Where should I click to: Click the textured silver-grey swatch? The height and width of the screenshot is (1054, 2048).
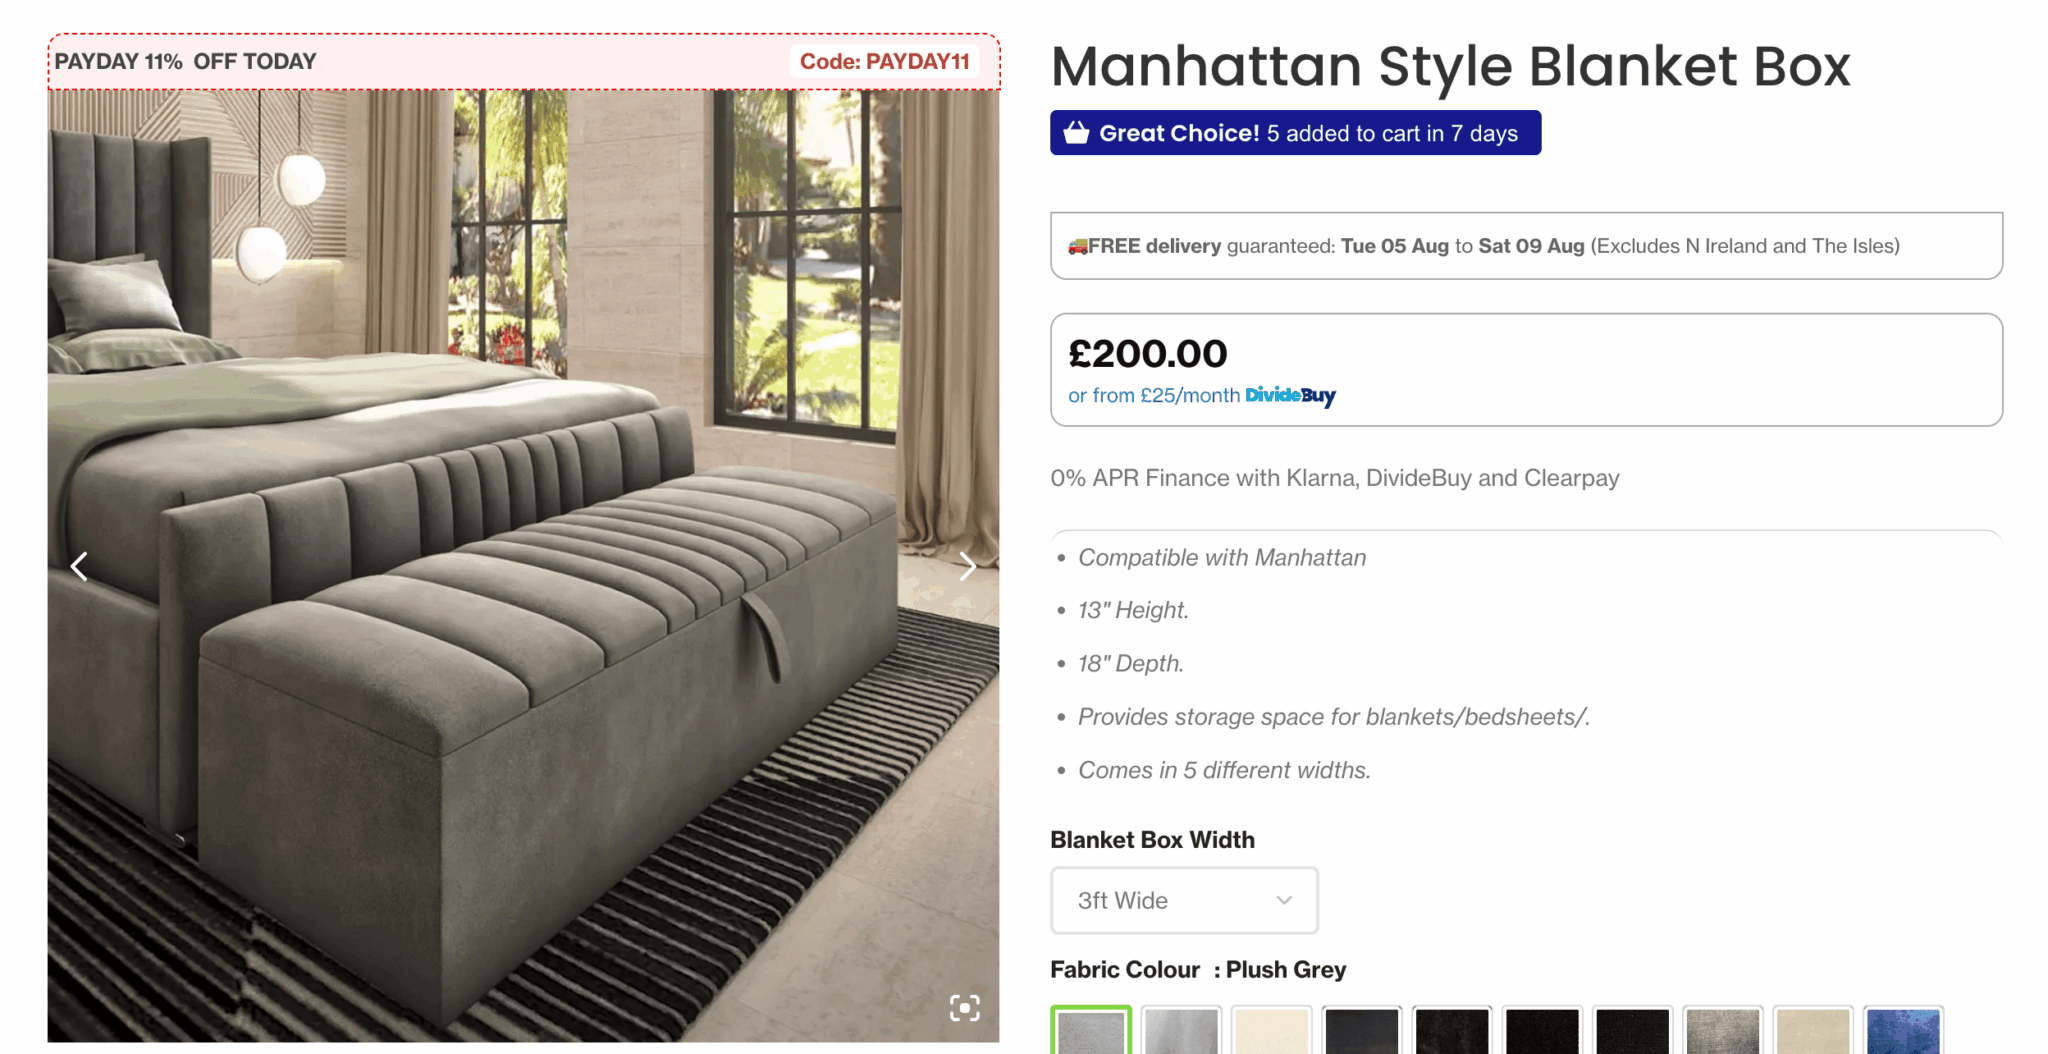[x=1722, y=1030]
